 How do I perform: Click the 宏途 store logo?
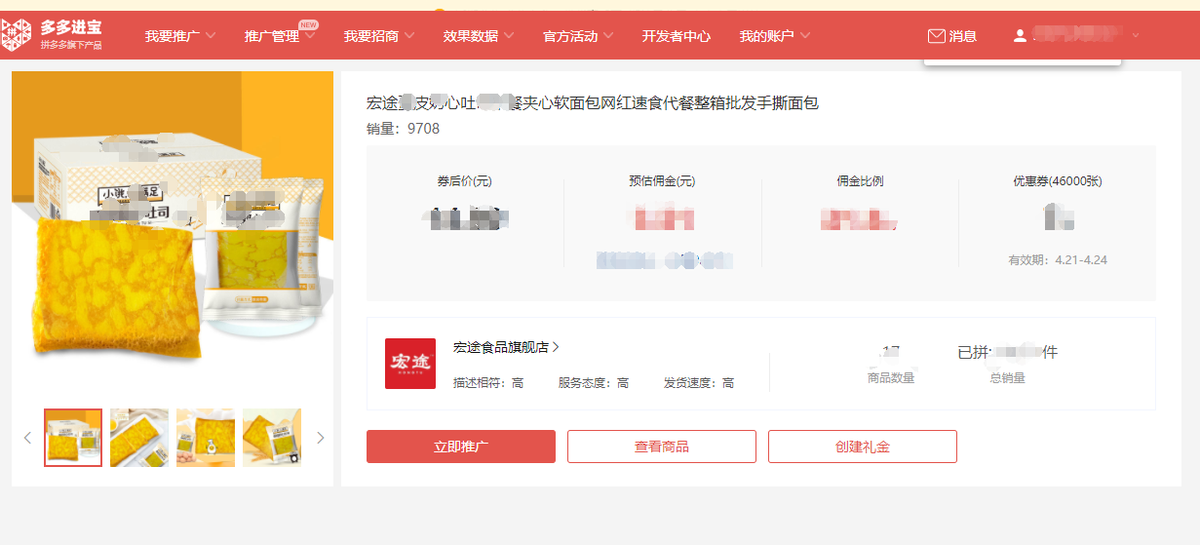[x=410, y=363]
